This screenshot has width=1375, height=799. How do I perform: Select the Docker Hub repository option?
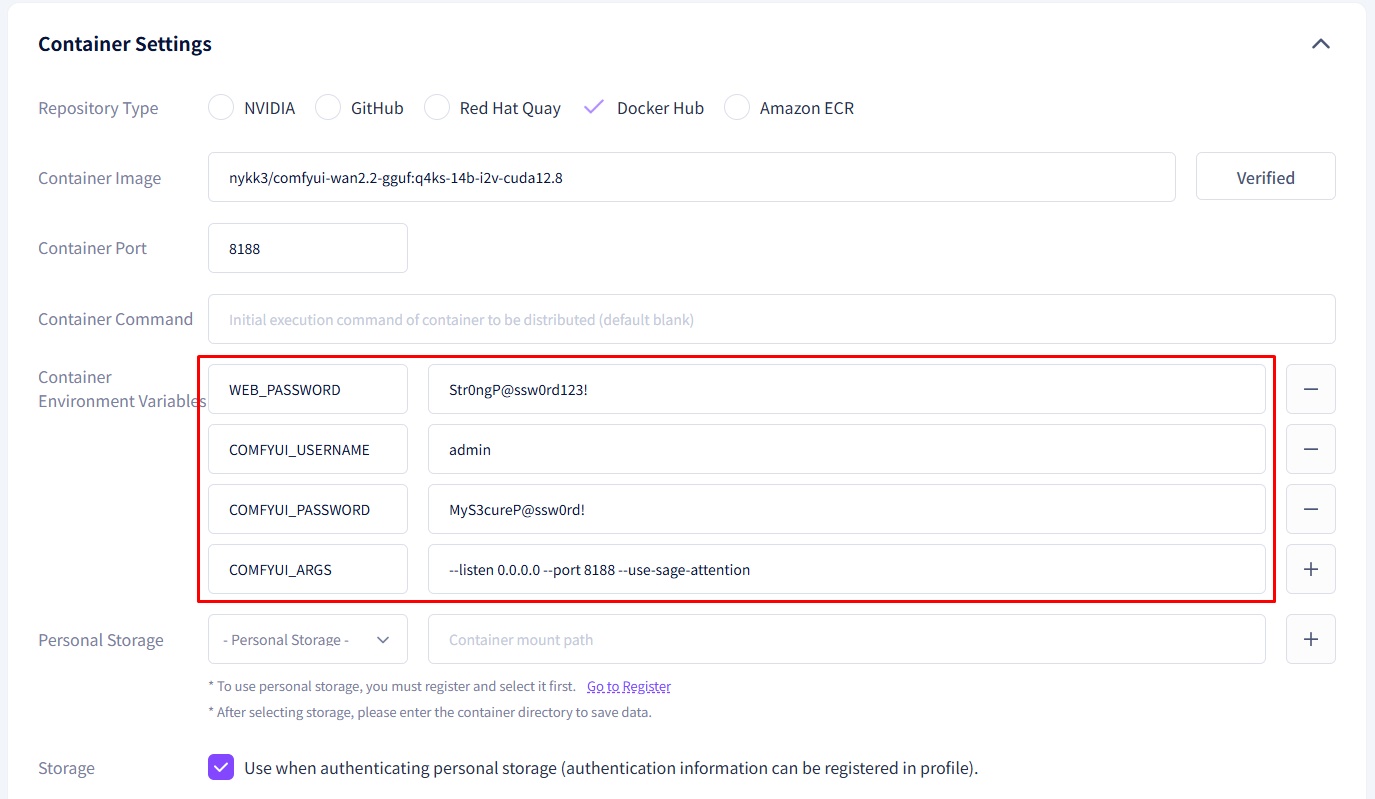[594, 108]
